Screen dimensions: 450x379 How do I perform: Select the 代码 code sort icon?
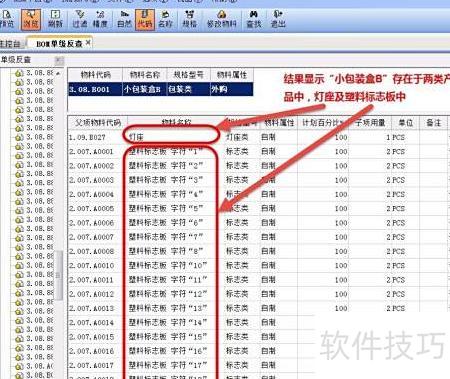pyautogui.click(x=145, y=19)
